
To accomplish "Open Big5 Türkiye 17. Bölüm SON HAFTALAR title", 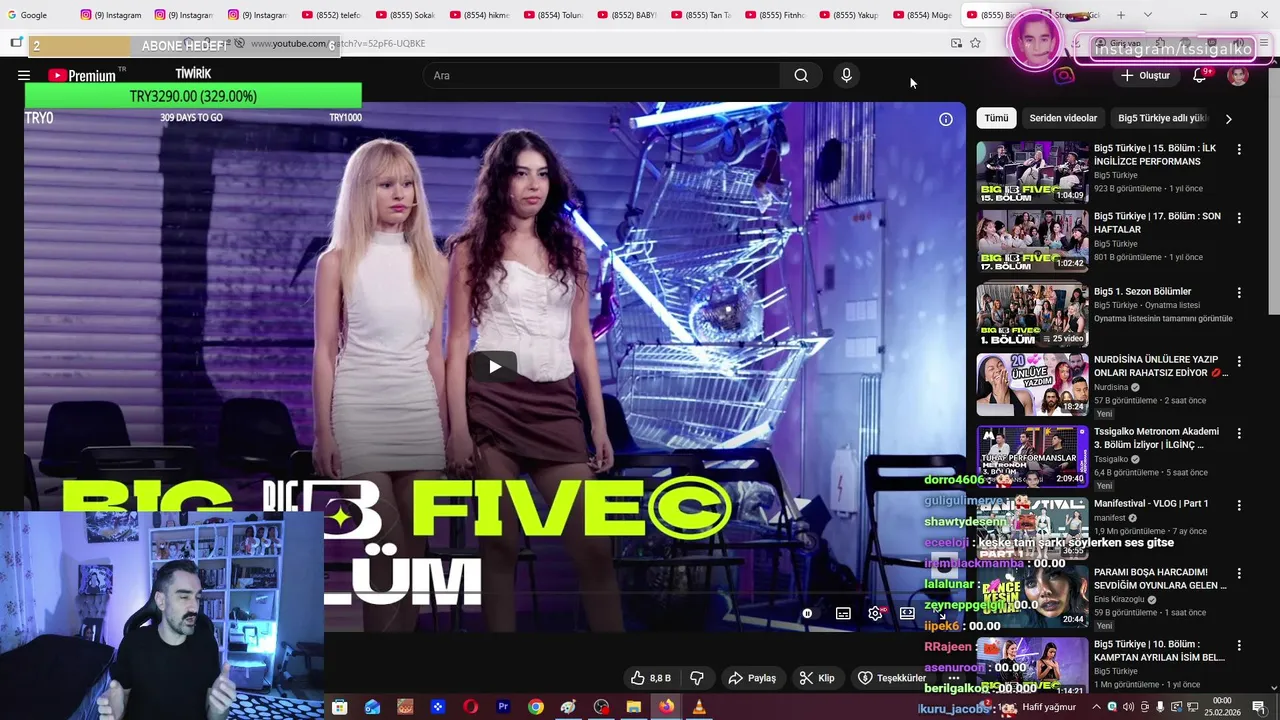I will point(1157,223).
